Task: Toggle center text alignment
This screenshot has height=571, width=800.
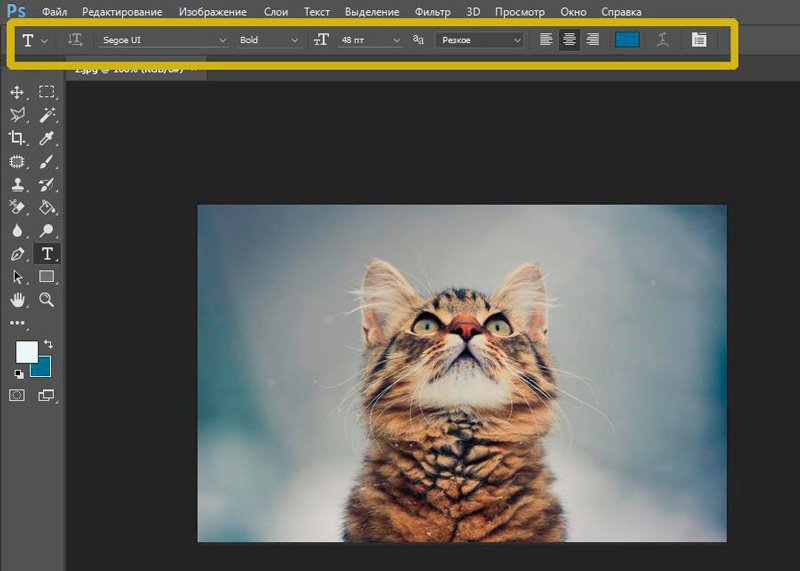Action: (569, 40)
